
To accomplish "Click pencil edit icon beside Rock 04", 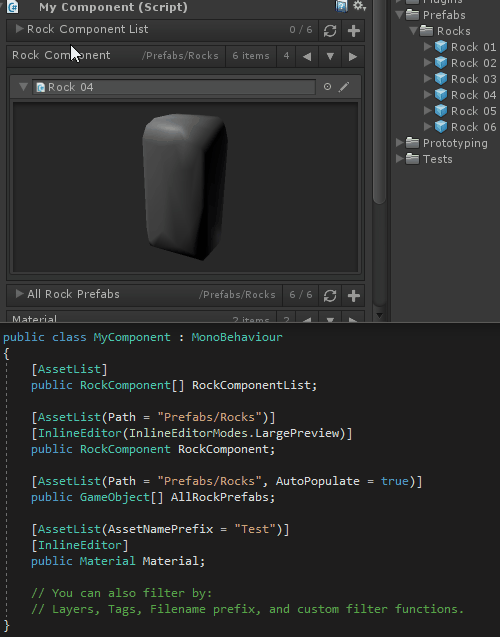I will 344,87.
